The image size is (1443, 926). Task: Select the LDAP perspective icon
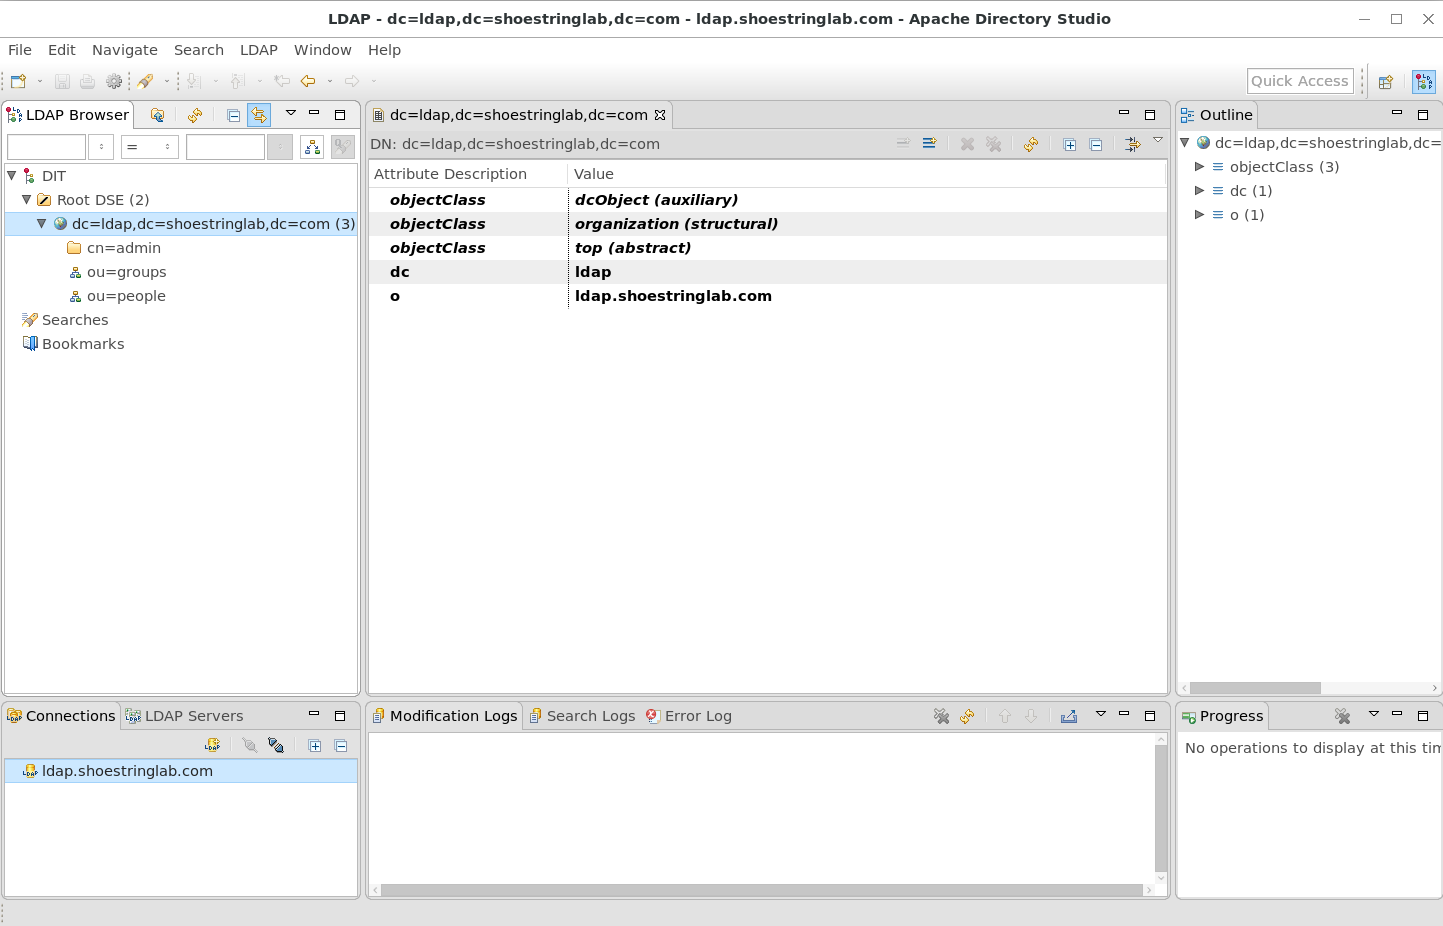coord(1424,82)
